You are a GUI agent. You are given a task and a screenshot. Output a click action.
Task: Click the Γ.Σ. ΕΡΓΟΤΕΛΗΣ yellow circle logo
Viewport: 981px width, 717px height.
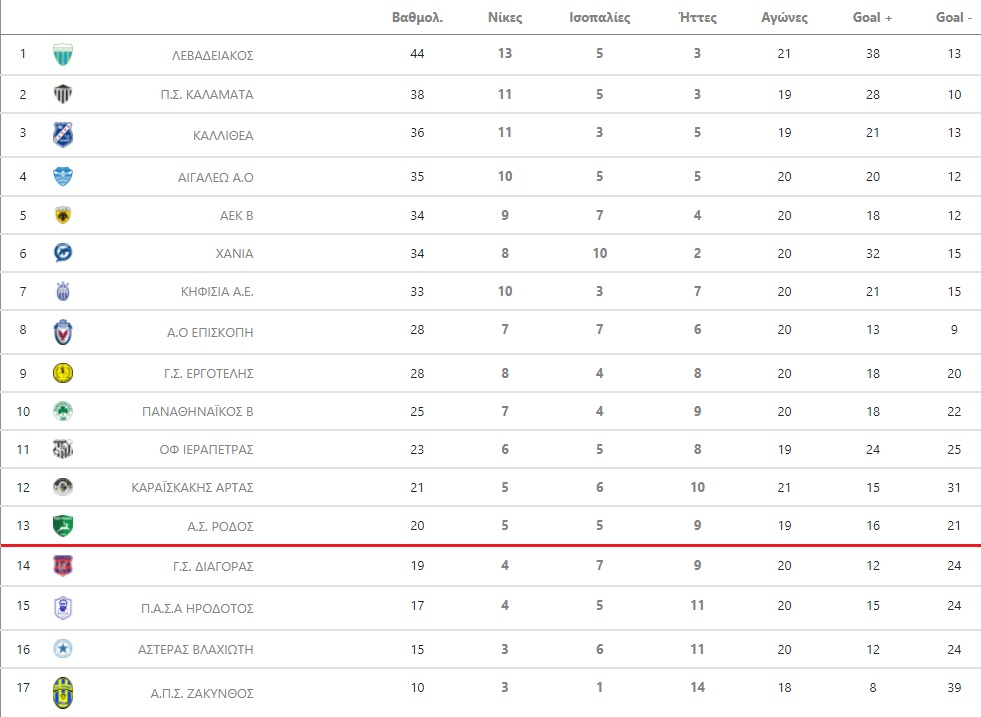pos(63,373)
